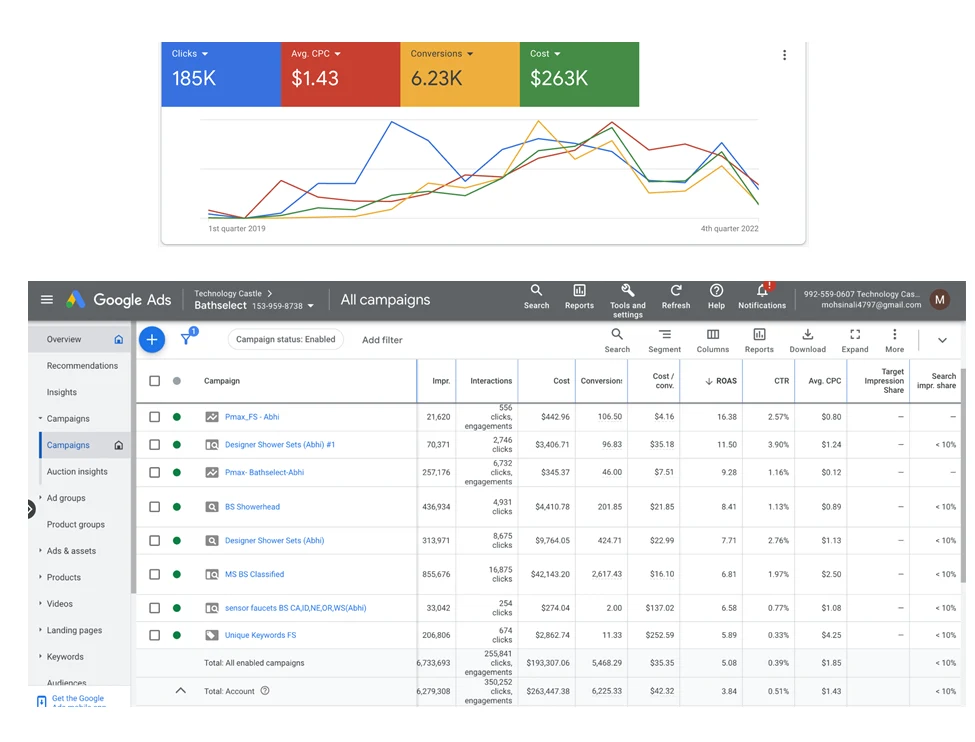Click the blue plus create button

coord(152,340)
